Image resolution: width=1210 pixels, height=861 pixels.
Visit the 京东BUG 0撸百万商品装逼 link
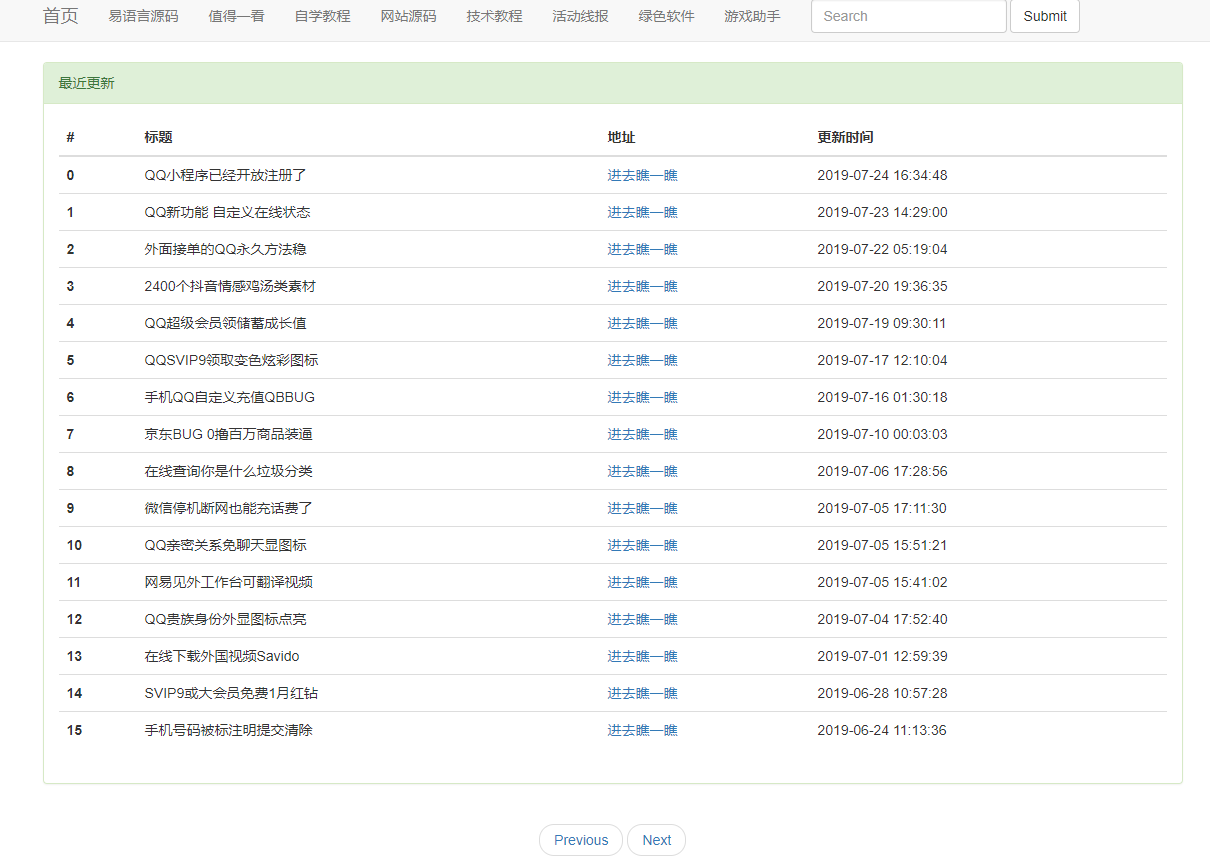tap(642, 434)
